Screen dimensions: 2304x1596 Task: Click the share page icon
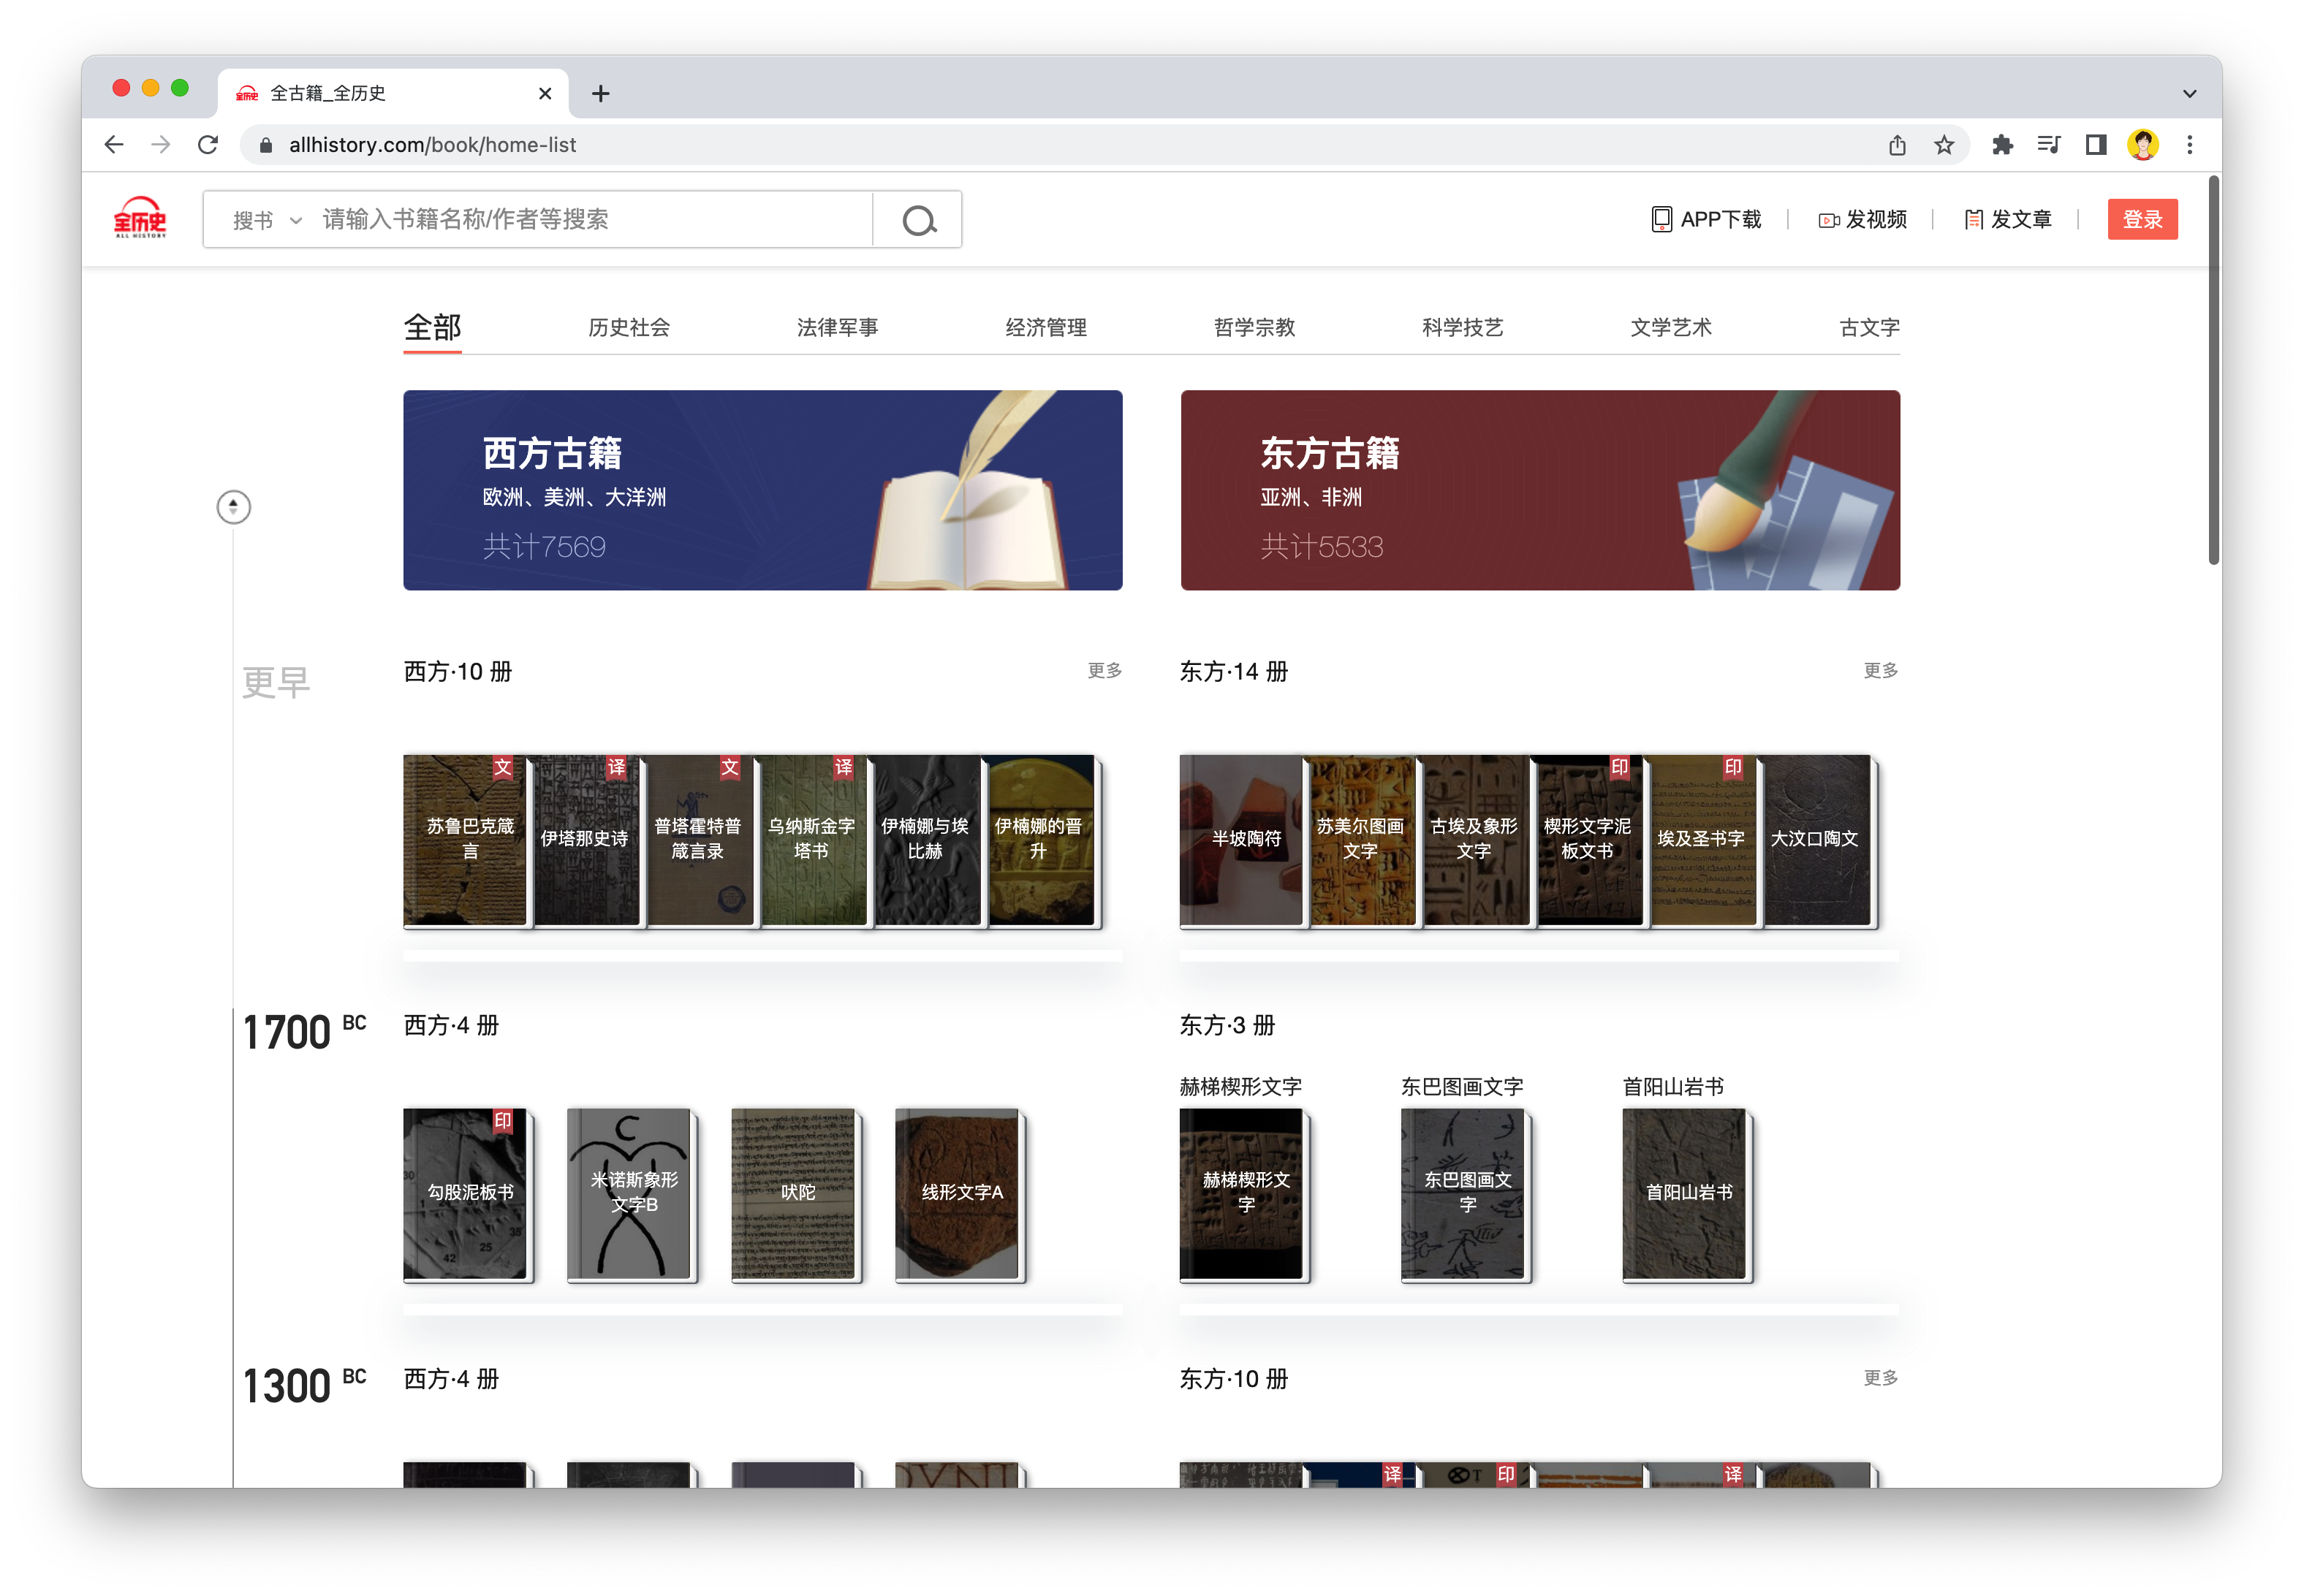coord(1897,145)
